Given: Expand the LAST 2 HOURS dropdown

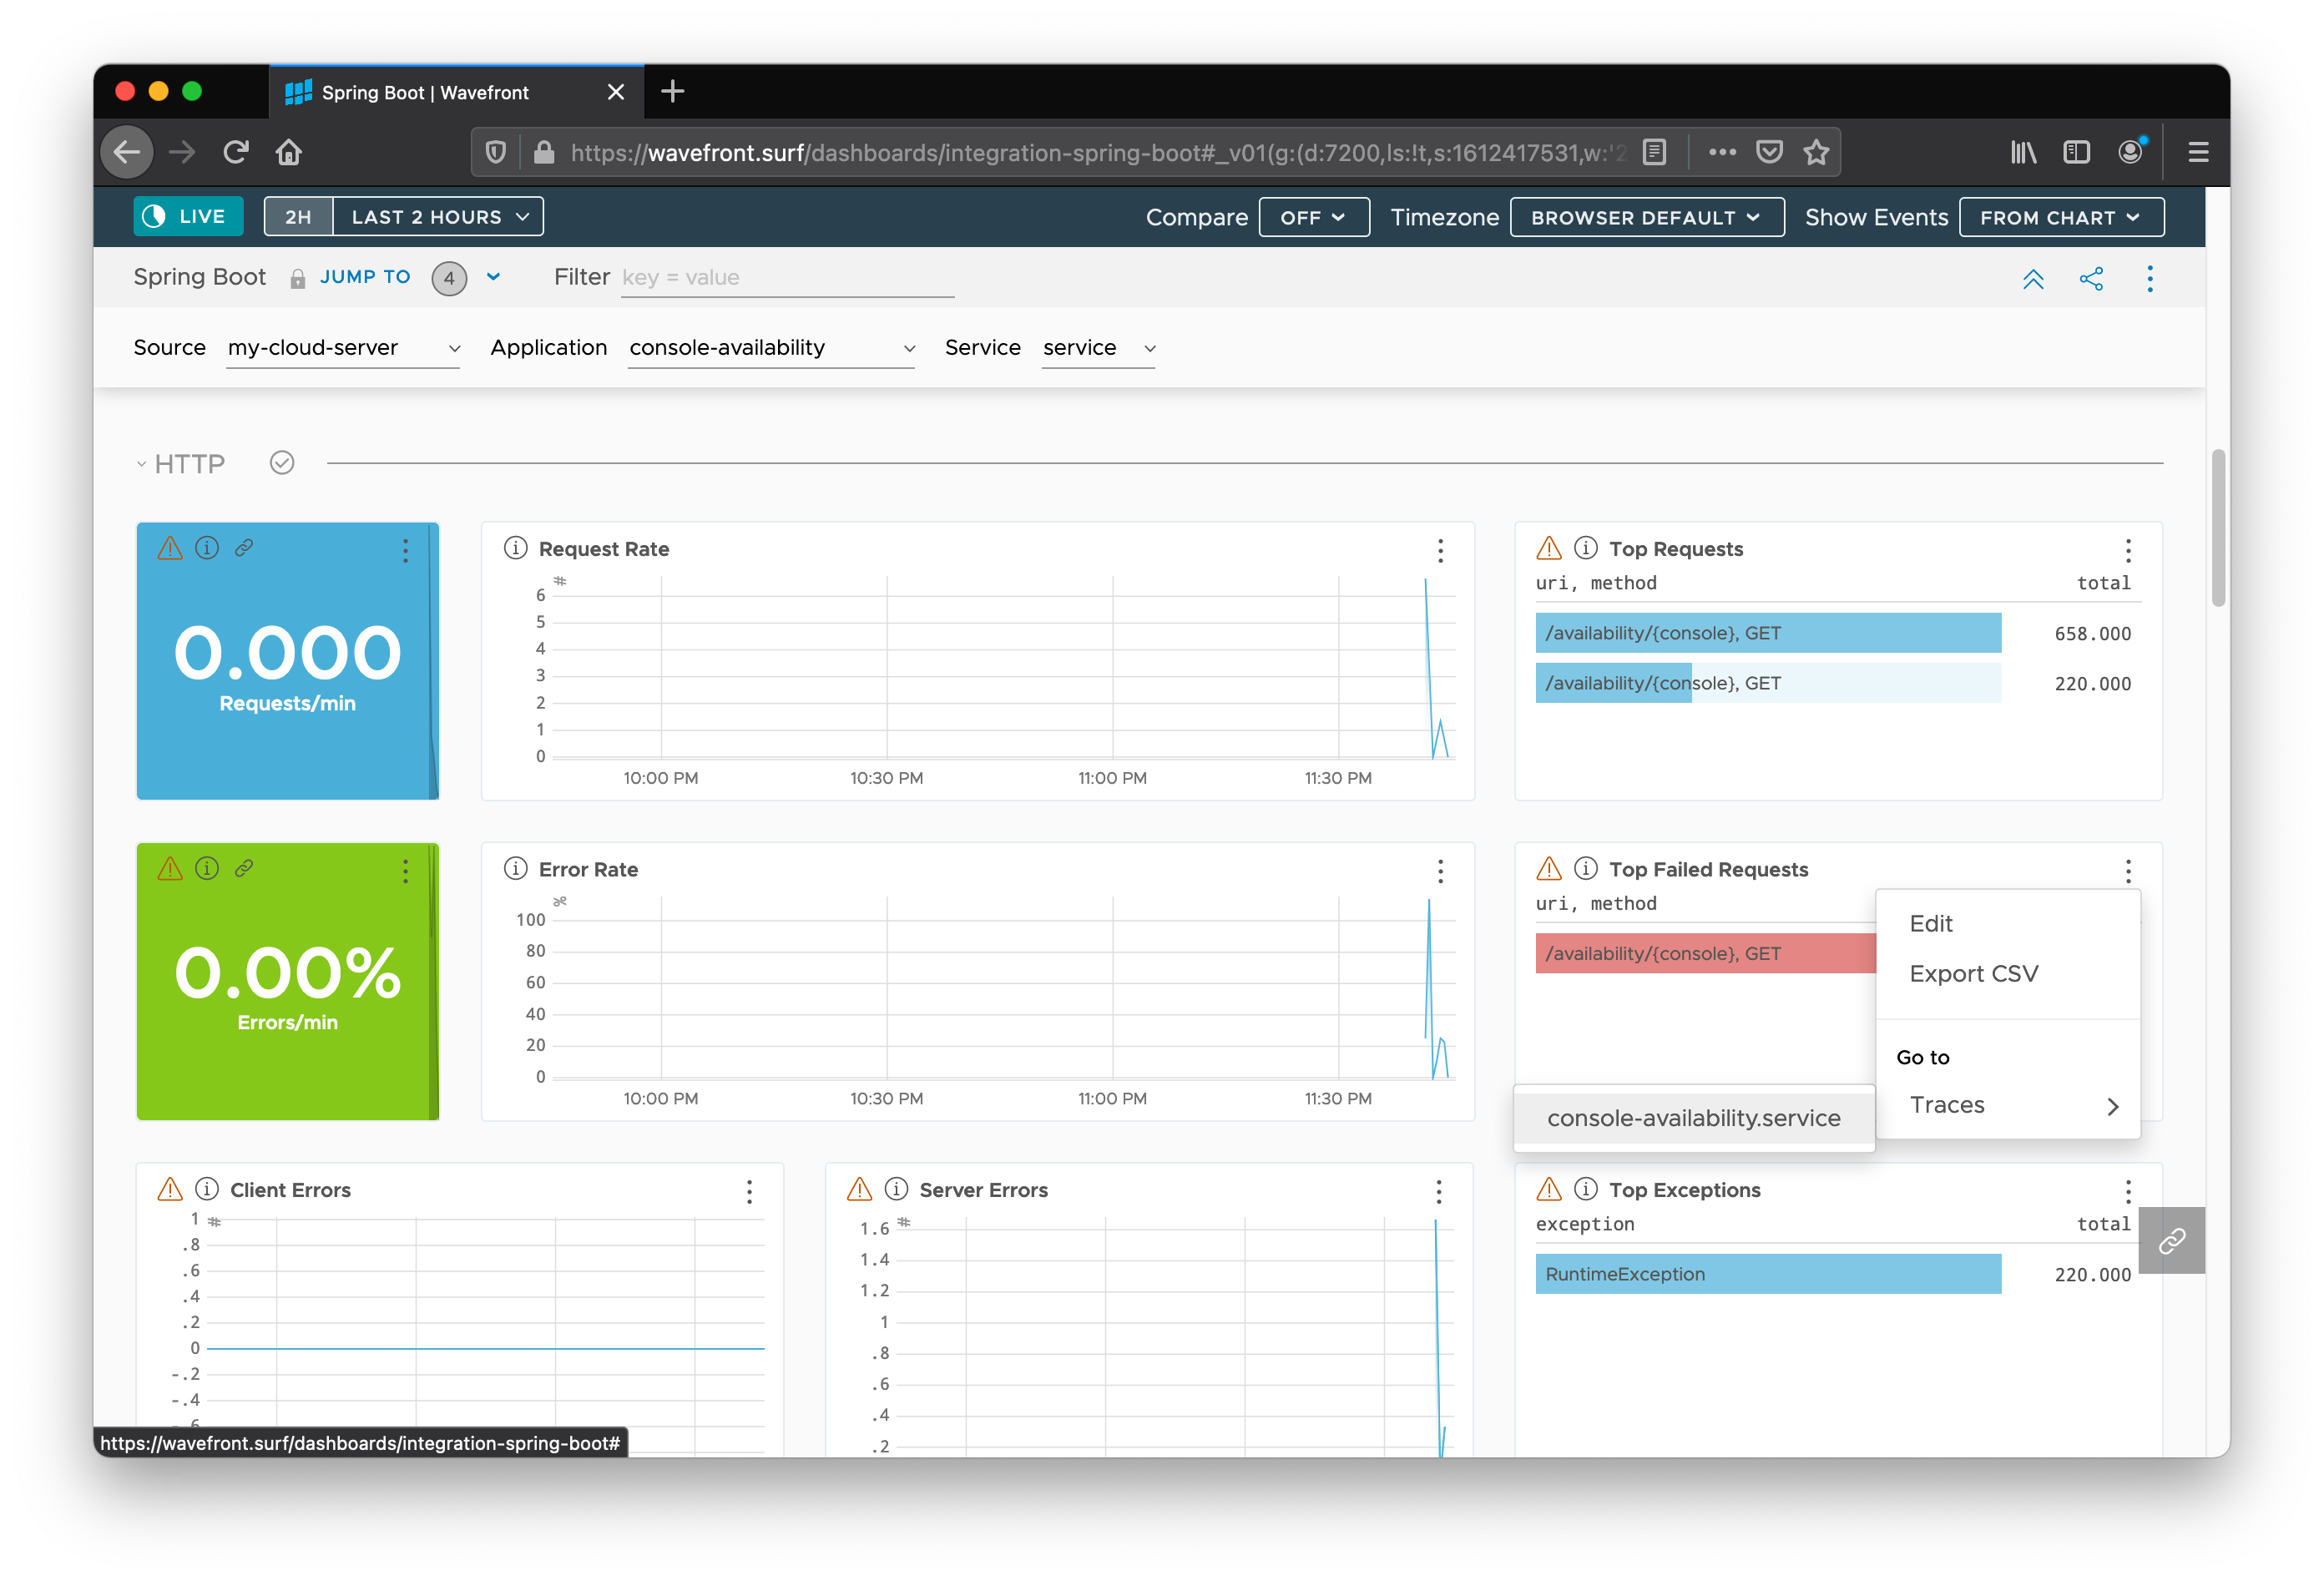Looking at the screenshot, I should (437, 215).
